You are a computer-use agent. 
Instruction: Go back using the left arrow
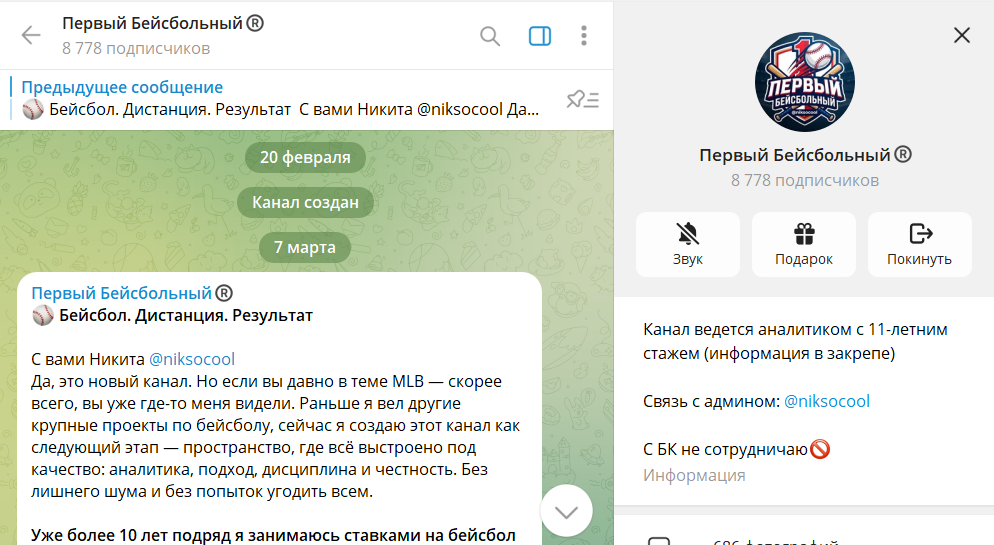pos(30,35)
